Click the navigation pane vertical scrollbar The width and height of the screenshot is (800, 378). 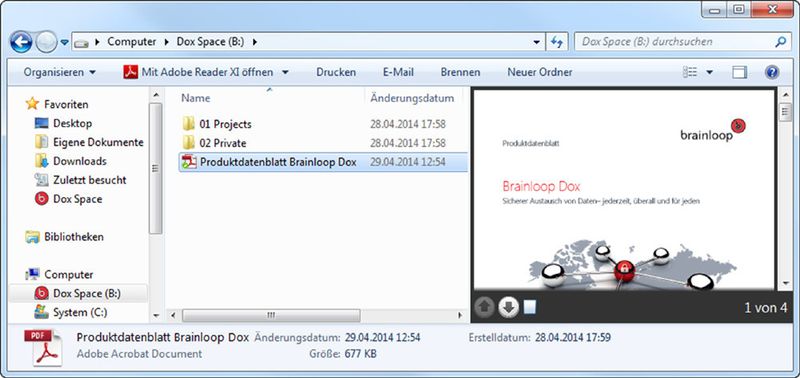(x=156, y=168)
